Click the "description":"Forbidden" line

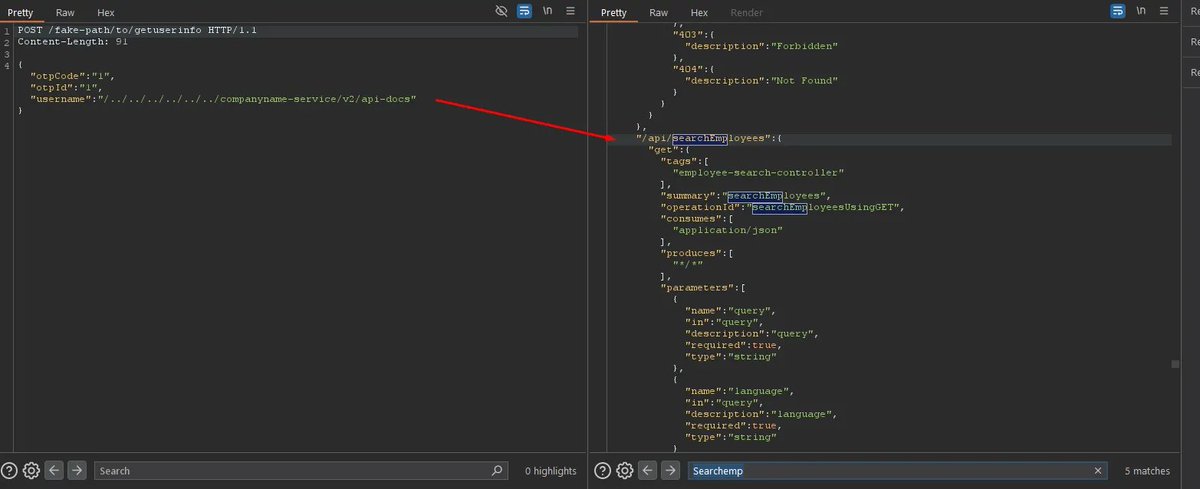(761, 46)
